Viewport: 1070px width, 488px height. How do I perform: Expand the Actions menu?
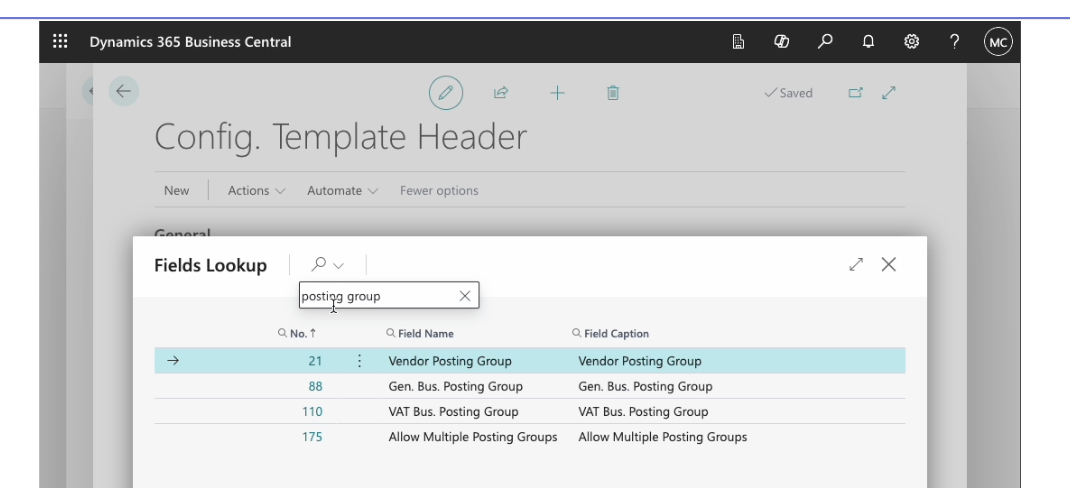click(x=255, y=190)
